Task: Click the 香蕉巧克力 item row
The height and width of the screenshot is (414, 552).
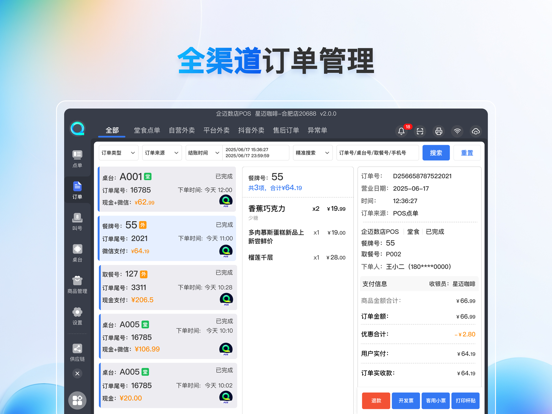Action: pyautogui.click(x=297, y=212)
